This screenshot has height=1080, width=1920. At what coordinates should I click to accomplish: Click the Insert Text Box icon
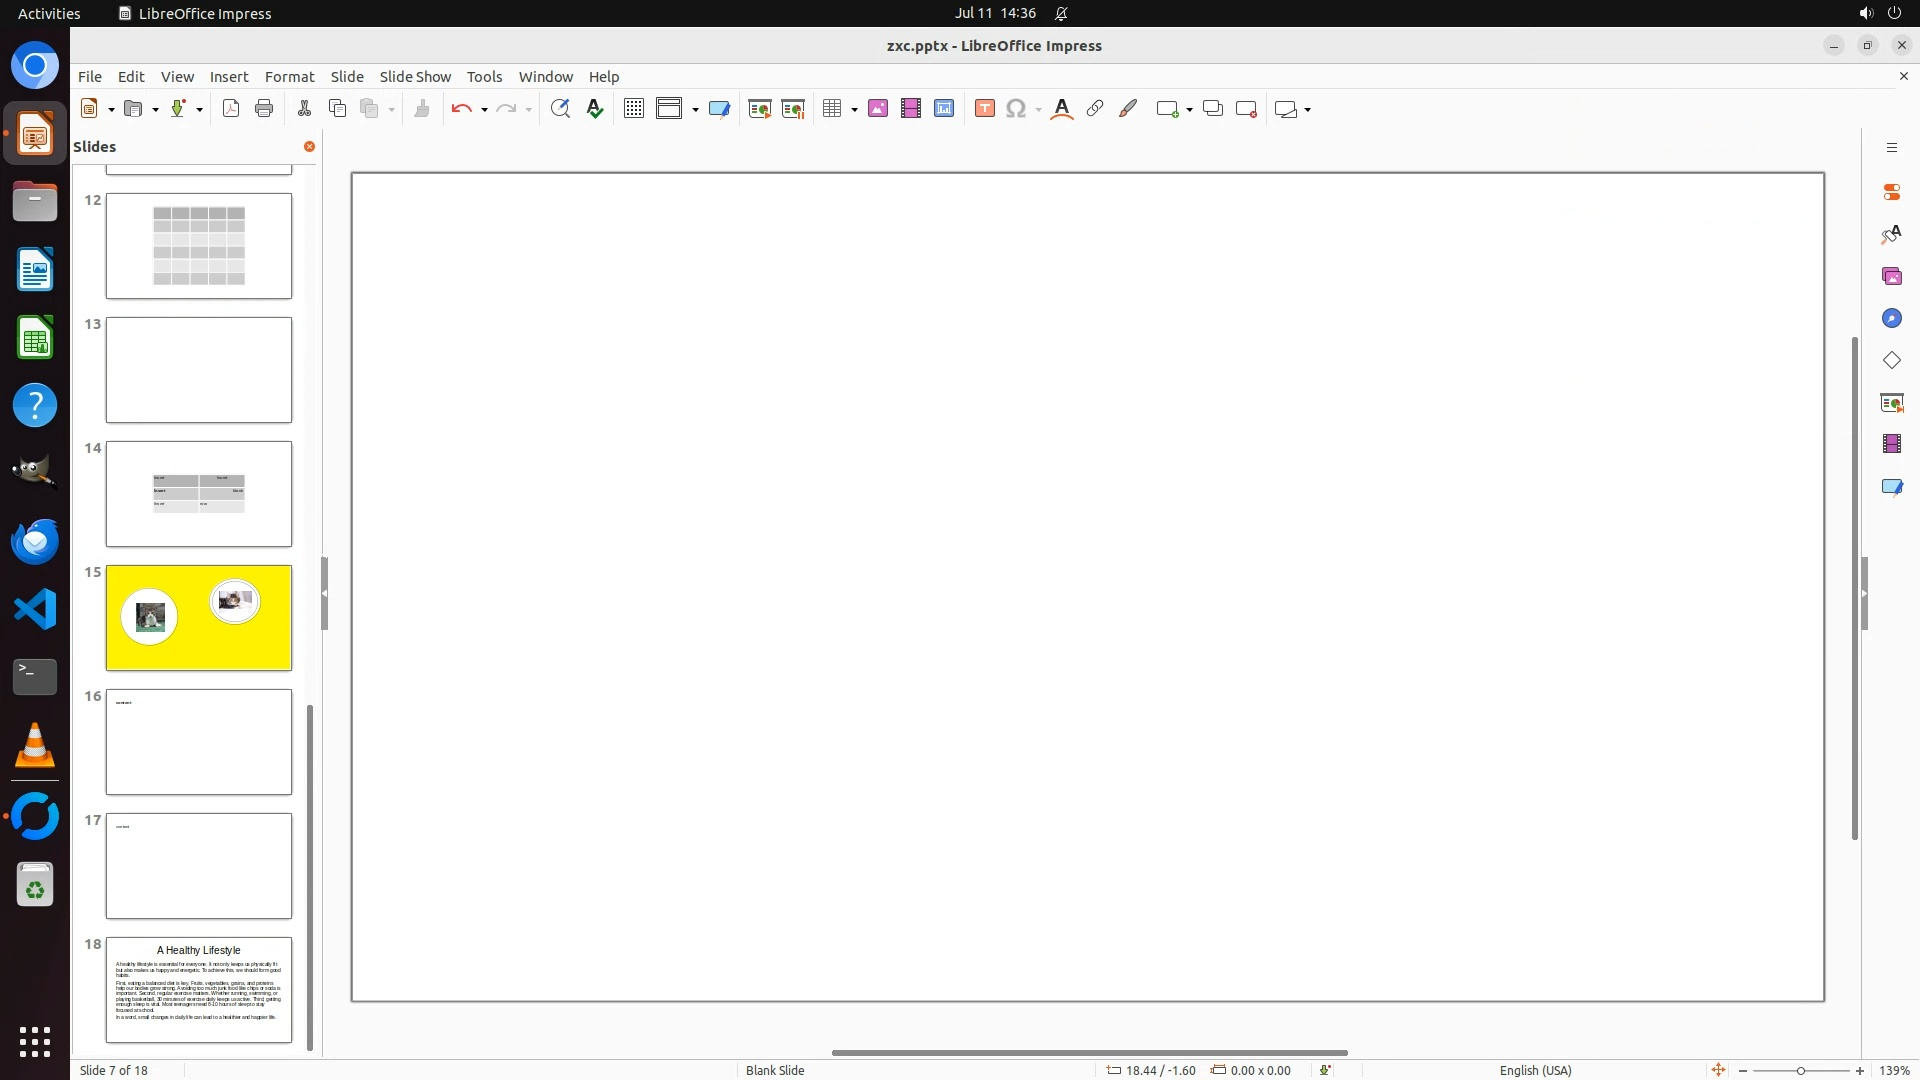(984, 109)
